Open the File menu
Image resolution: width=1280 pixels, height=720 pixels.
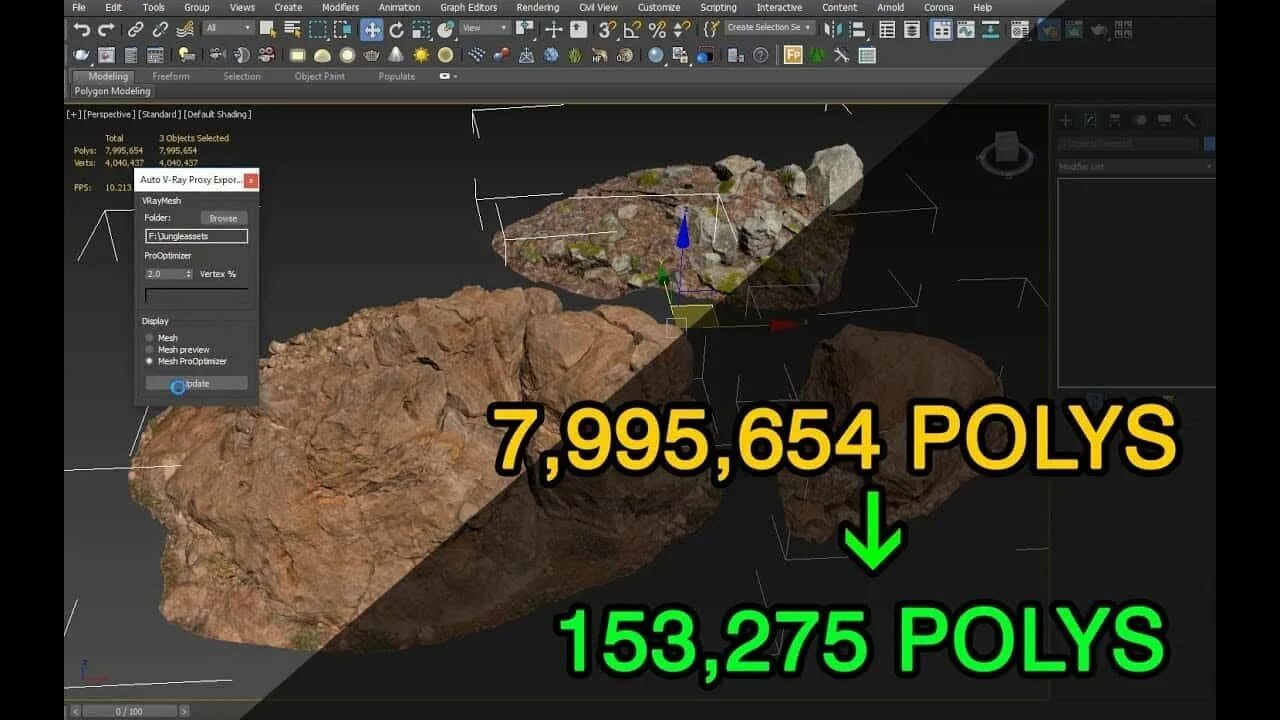pos(79,7)
